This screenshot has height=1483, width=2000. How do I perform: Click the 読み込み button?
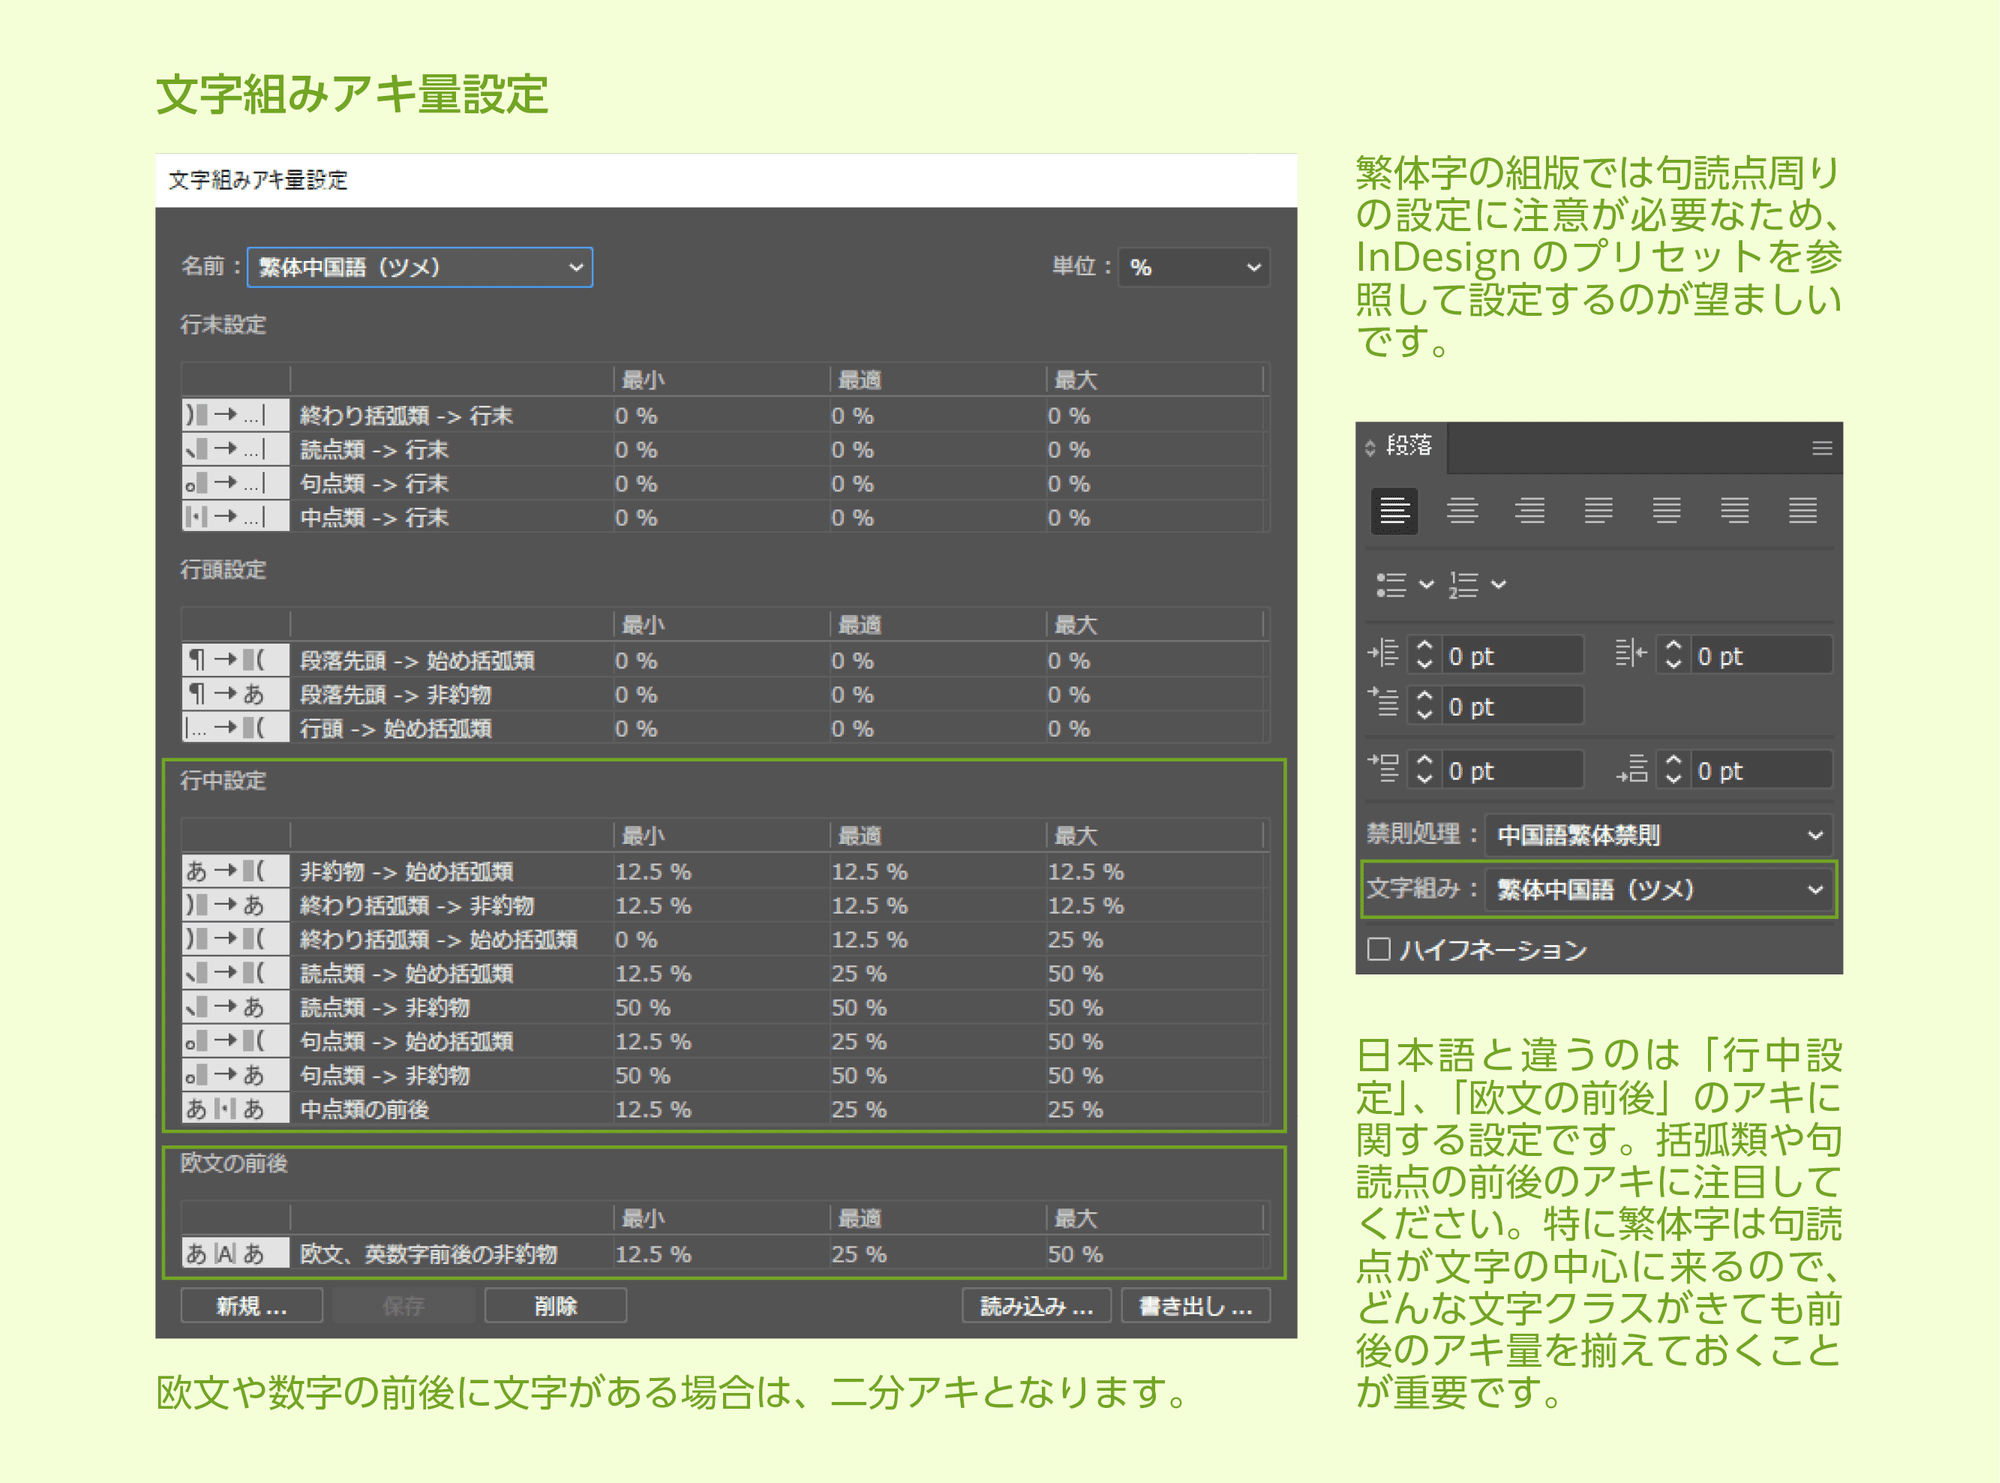pos(1036,1306)
